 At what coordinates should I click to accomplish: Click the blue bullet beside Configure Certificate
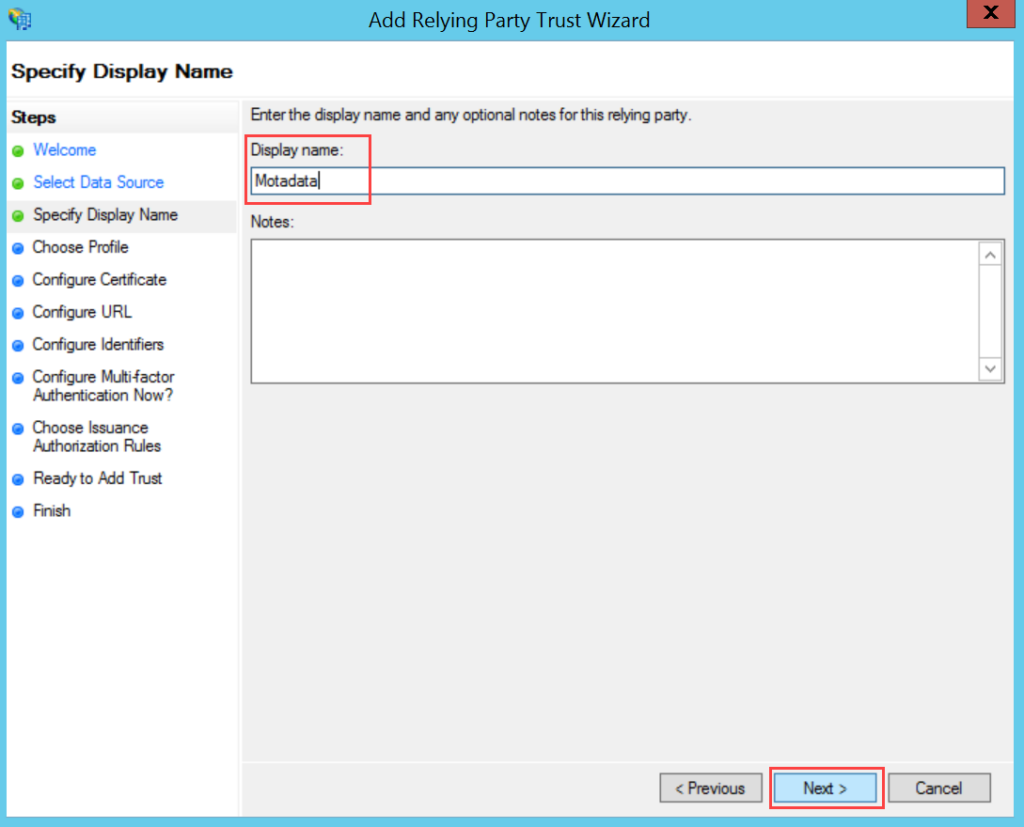(17, 281)
